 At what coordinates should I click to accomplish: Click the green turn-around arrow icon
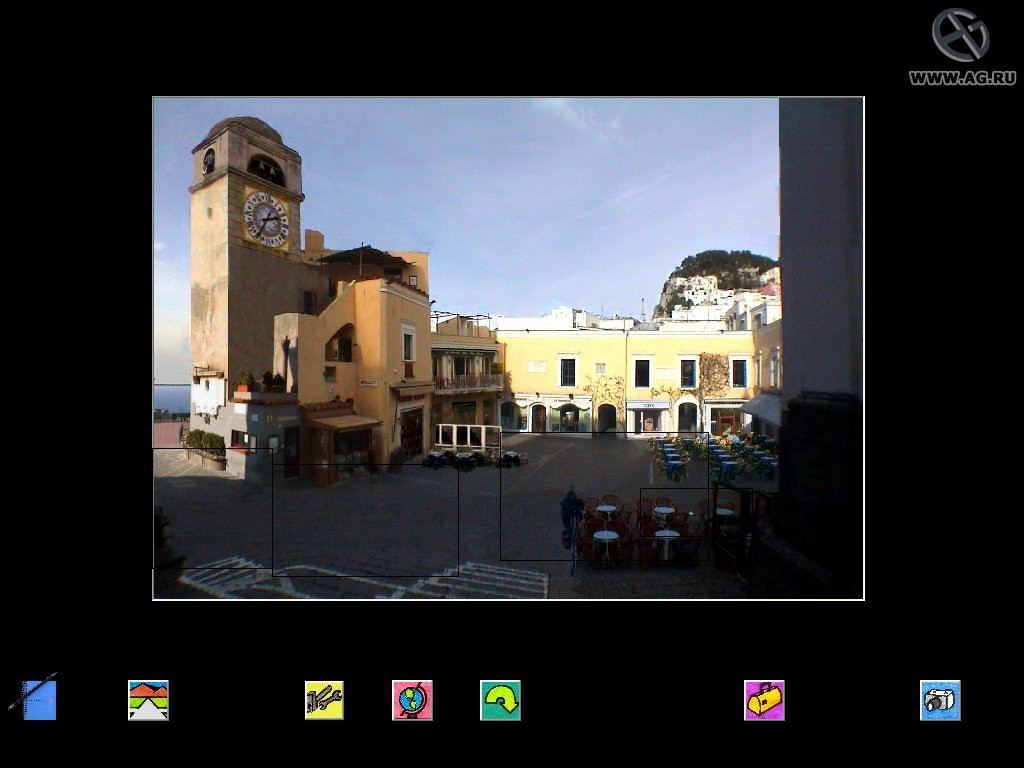[x=500, y=700]
